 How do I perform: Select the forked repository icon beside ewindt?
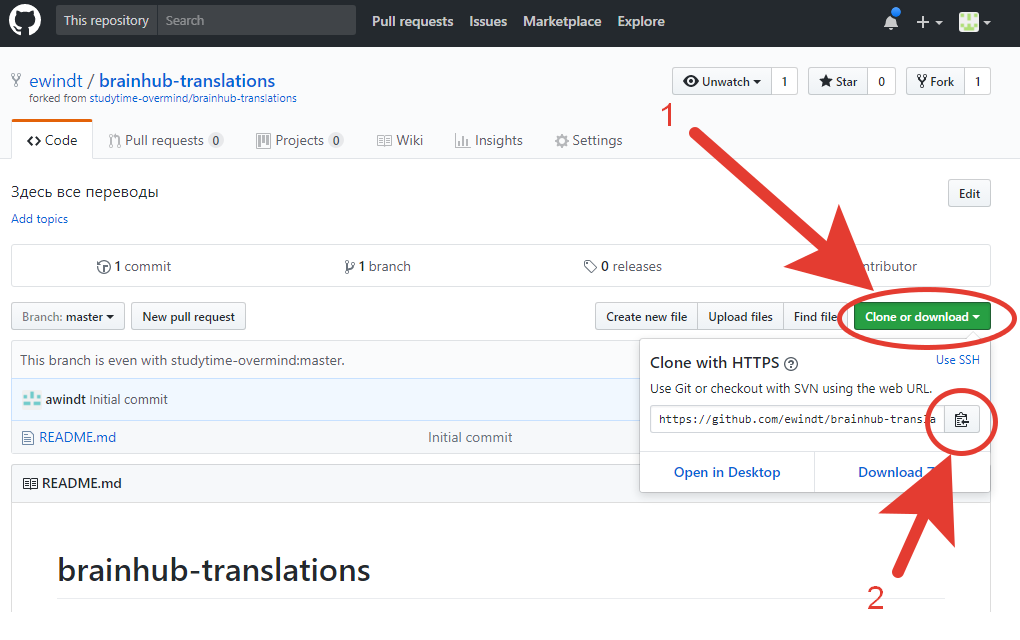click(x=16, y=80)
